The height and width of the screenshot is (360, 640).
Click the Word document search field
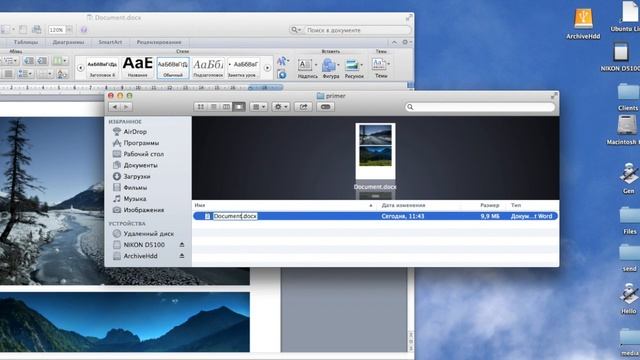(x=357, y=30)
